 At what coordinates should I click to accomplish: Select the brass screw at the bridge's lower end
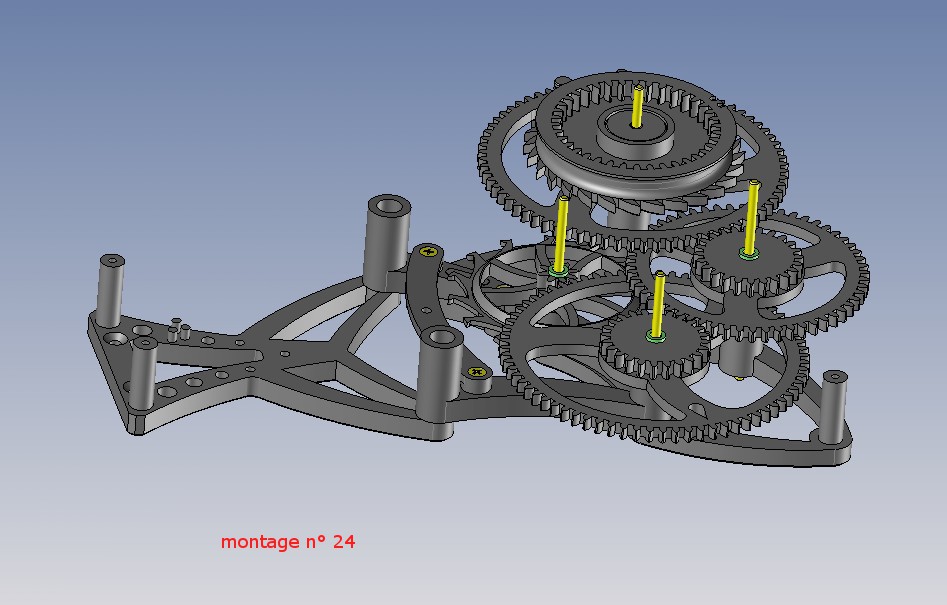pyautogui.click(x=477, y=371)
